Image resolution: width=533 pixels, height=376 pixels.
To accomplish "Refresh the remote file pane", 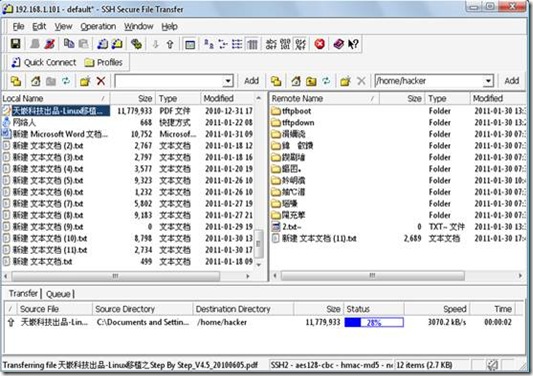I will coord(326,81).
